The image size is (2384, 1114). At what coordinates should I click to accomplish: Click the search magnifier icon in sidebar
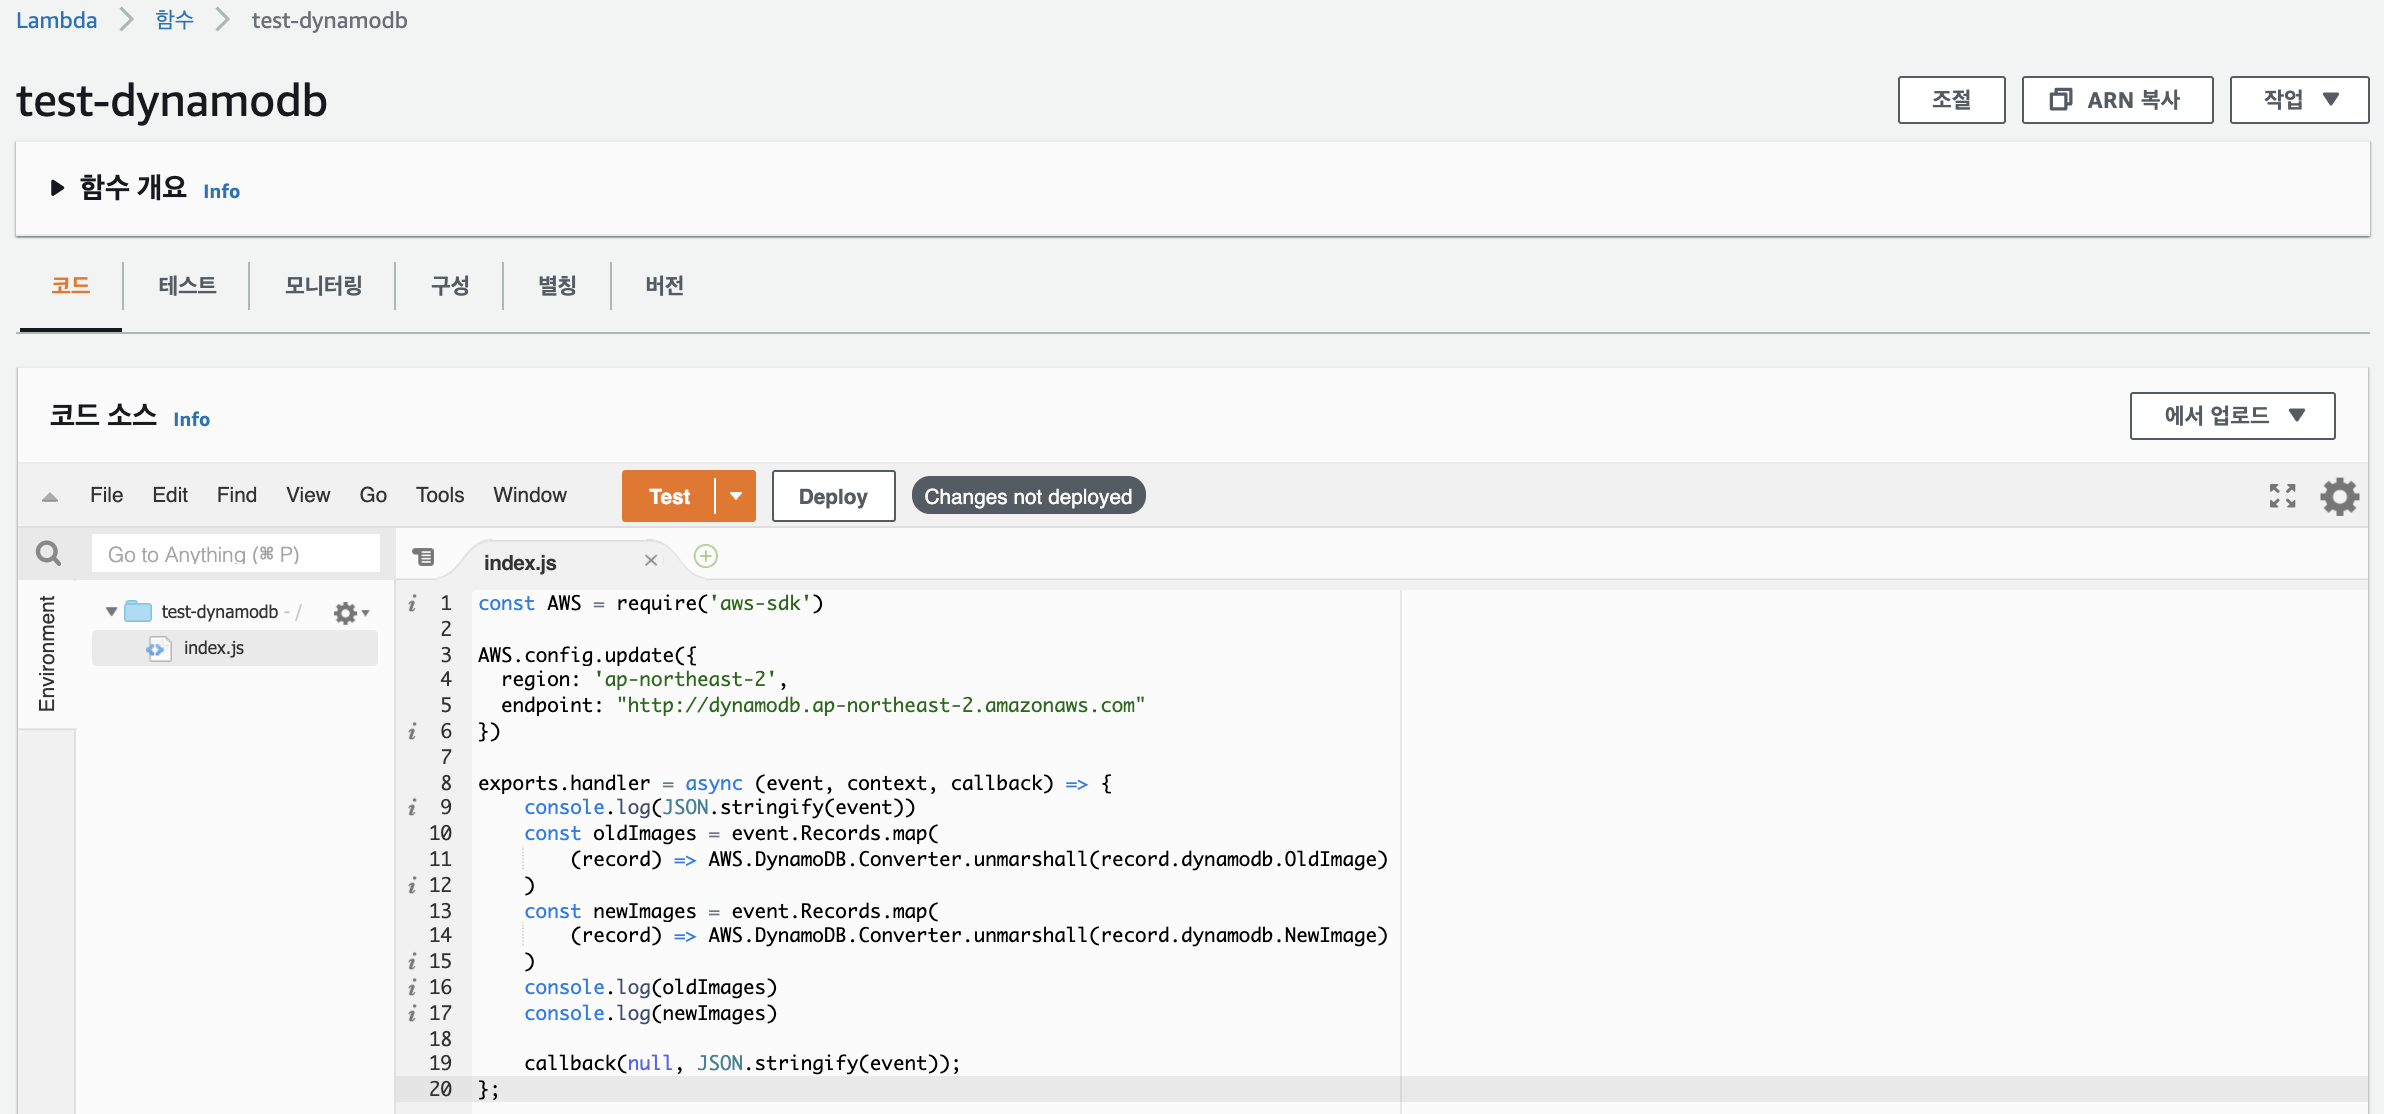tap(48, 553)
